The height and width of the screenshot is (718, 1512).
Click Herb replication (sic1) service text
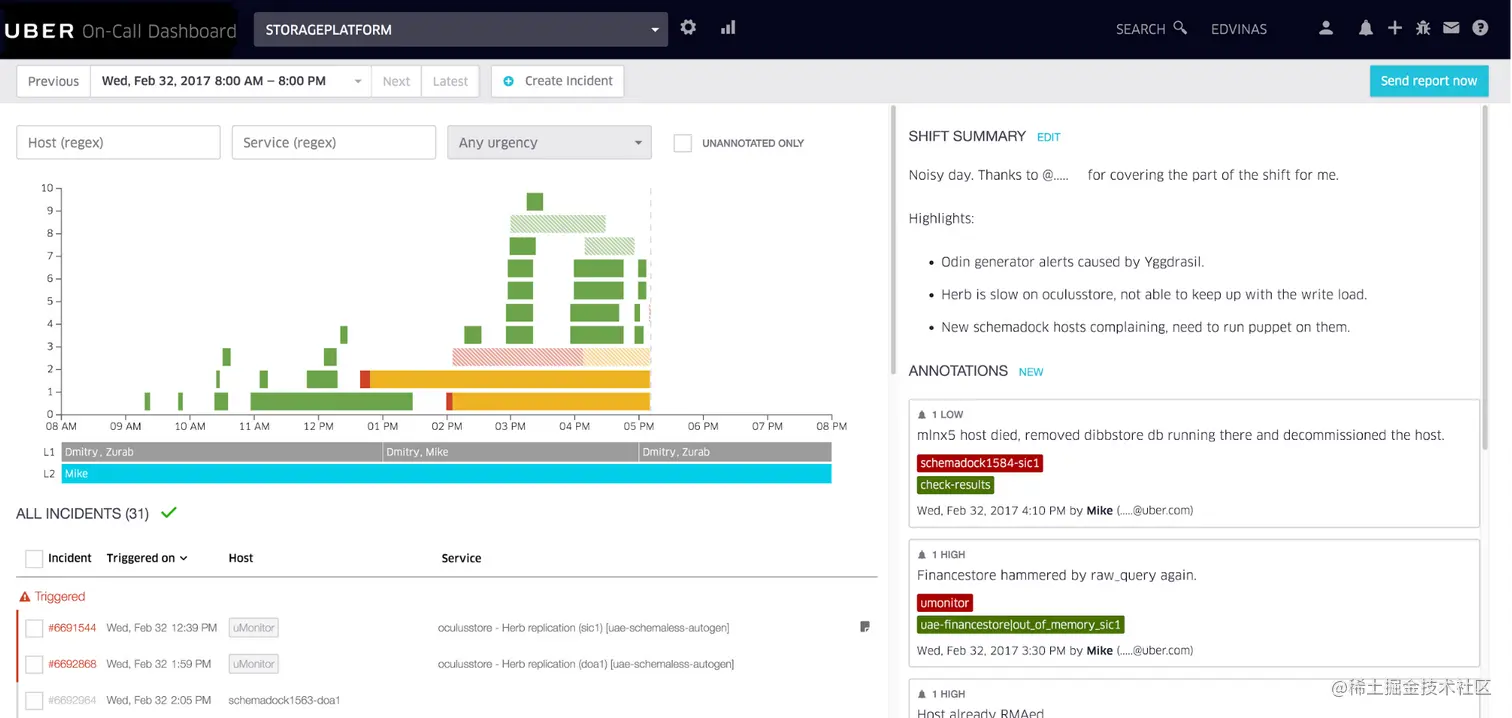point(583,628)
